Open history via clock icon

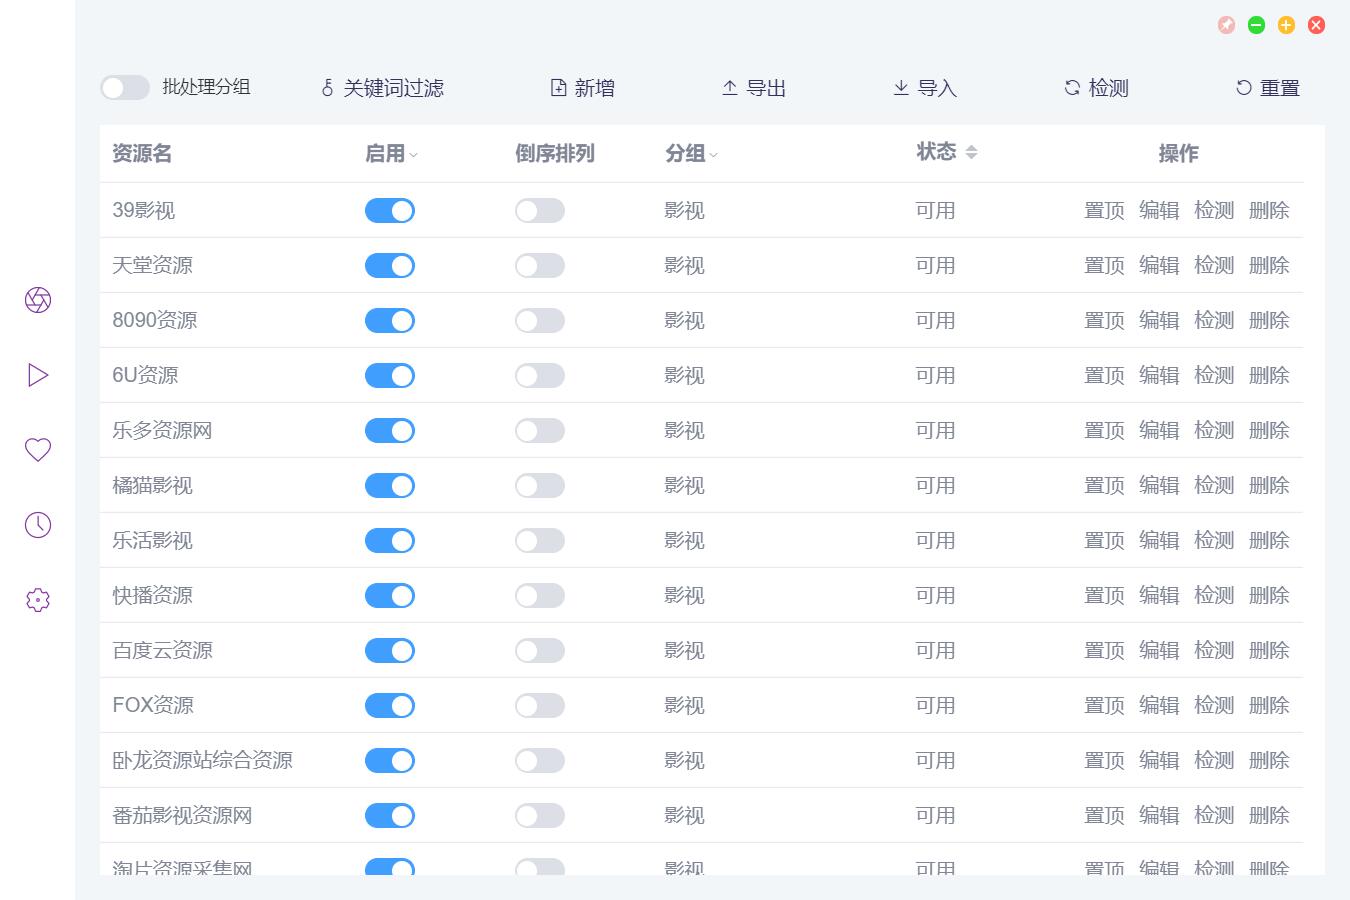[x=38, y=525]
